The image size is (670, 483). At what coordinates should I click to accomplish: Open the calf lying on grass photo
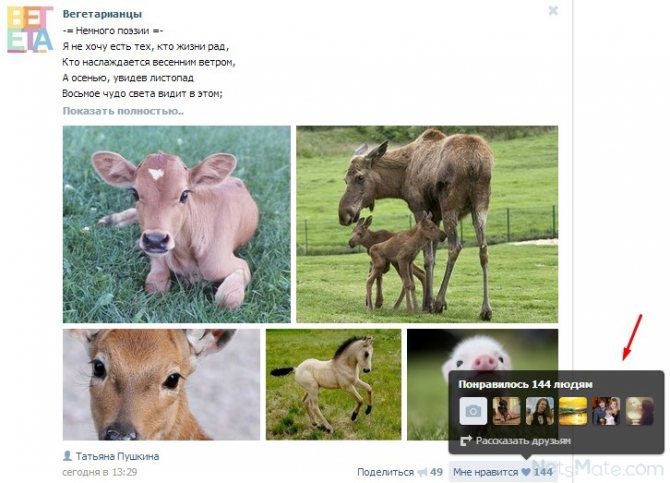(176, 224)
